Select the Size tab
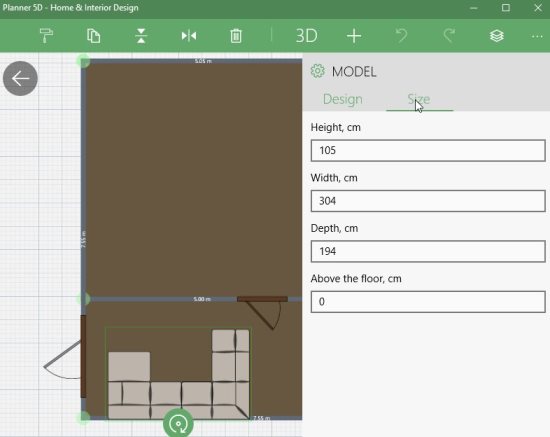Viewport: 550px width, 437px height. tap(419, 99)
